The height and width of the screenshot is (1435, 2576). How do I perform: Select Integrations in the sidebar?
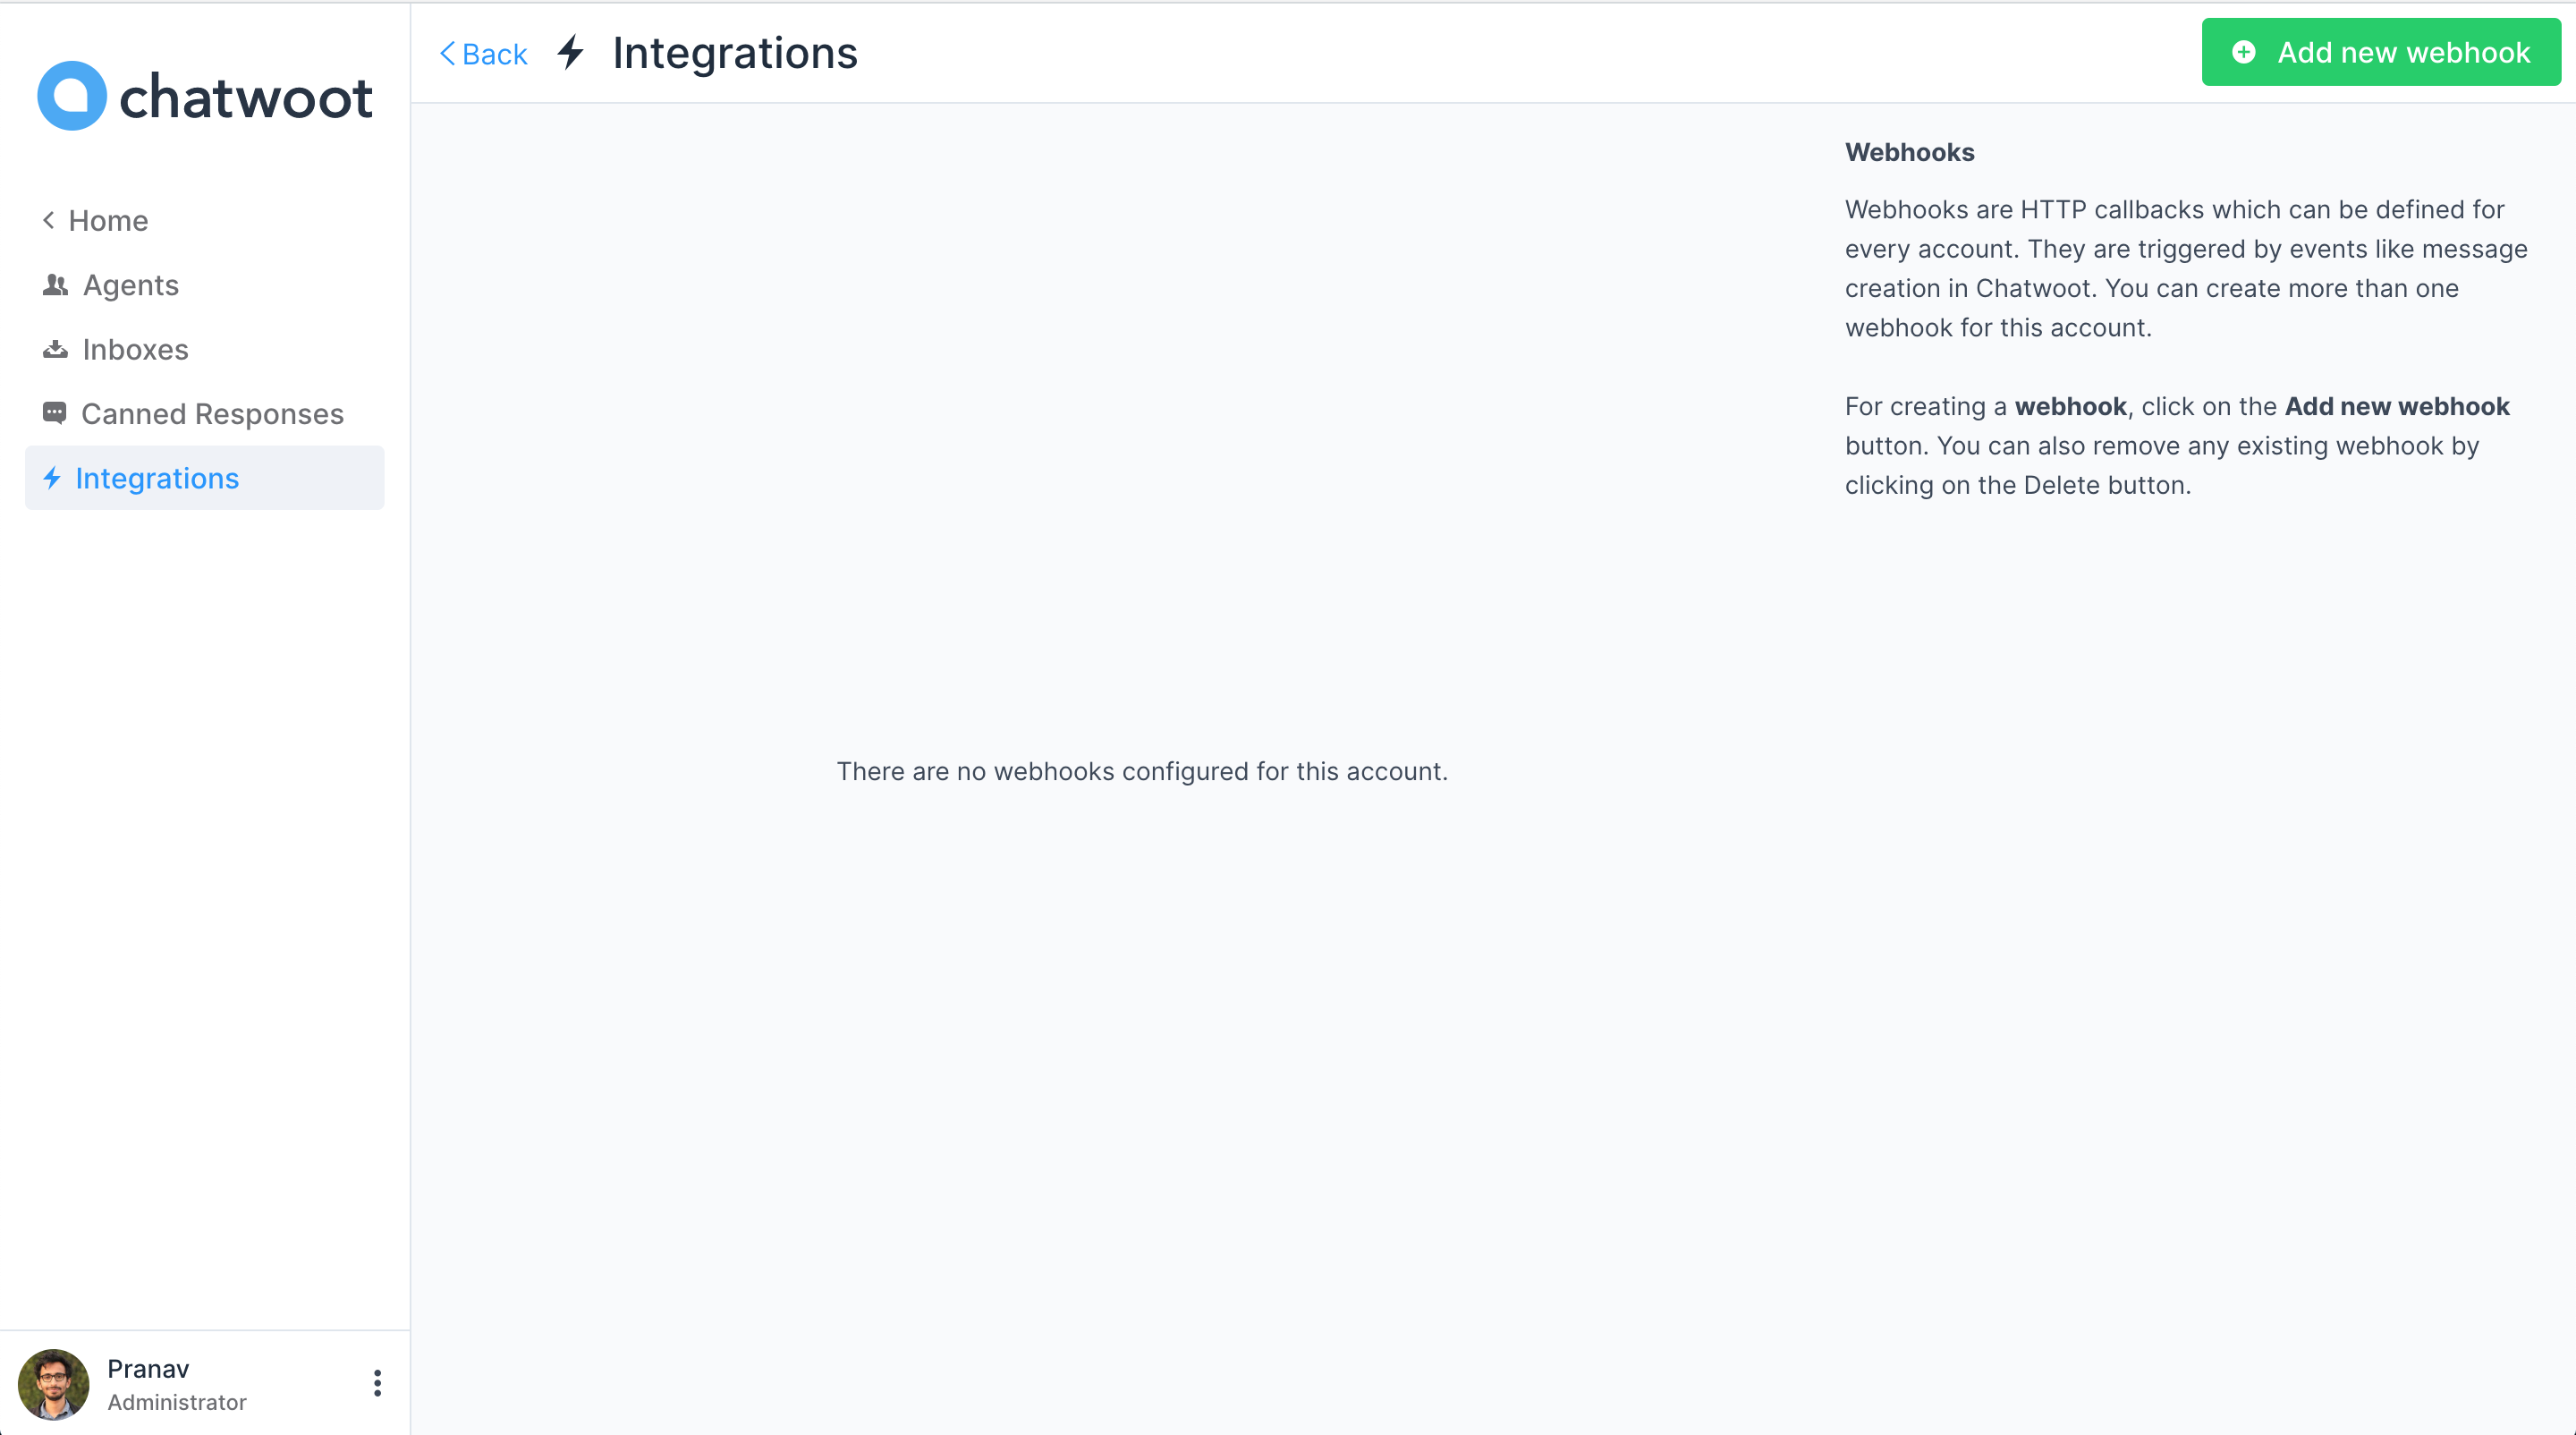pos(204,478)
